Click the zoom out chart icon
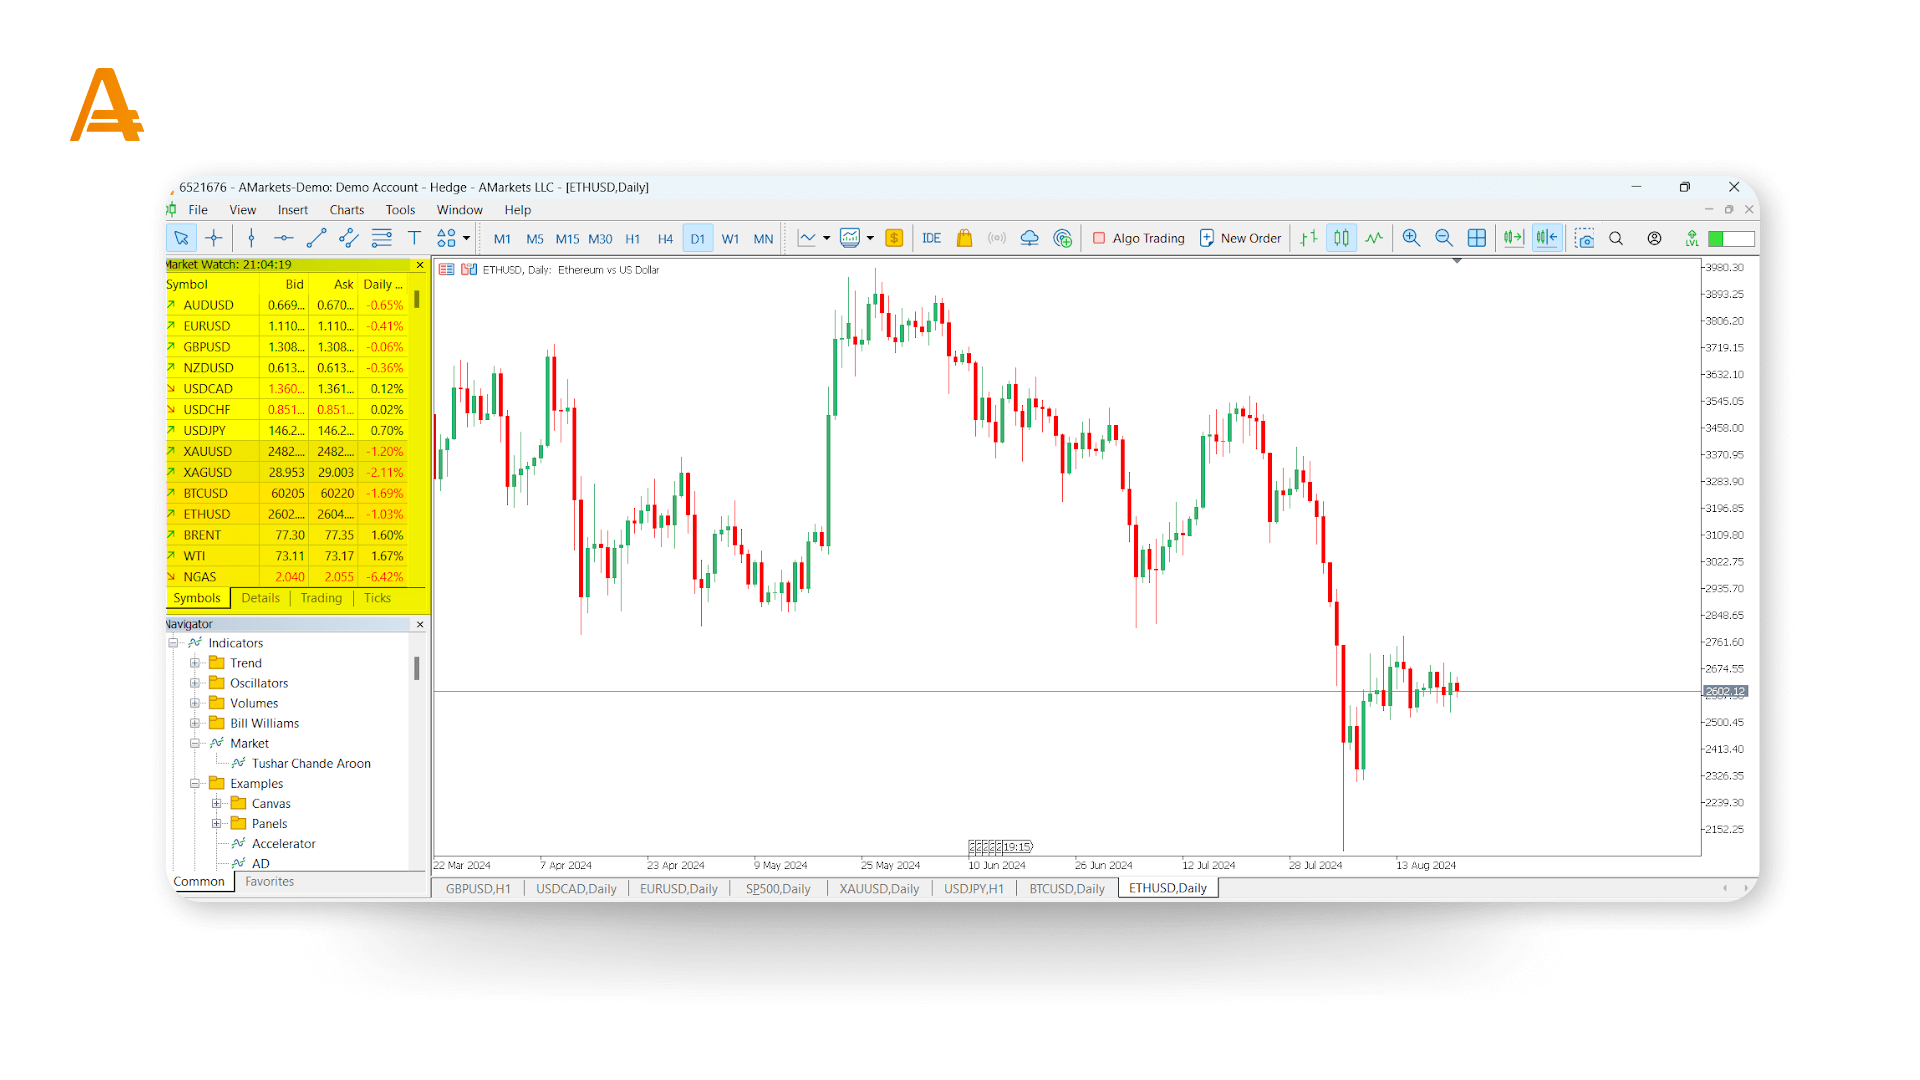Image resolution: width=1920 pixels, height=1080 pixels. point(1444,238)
